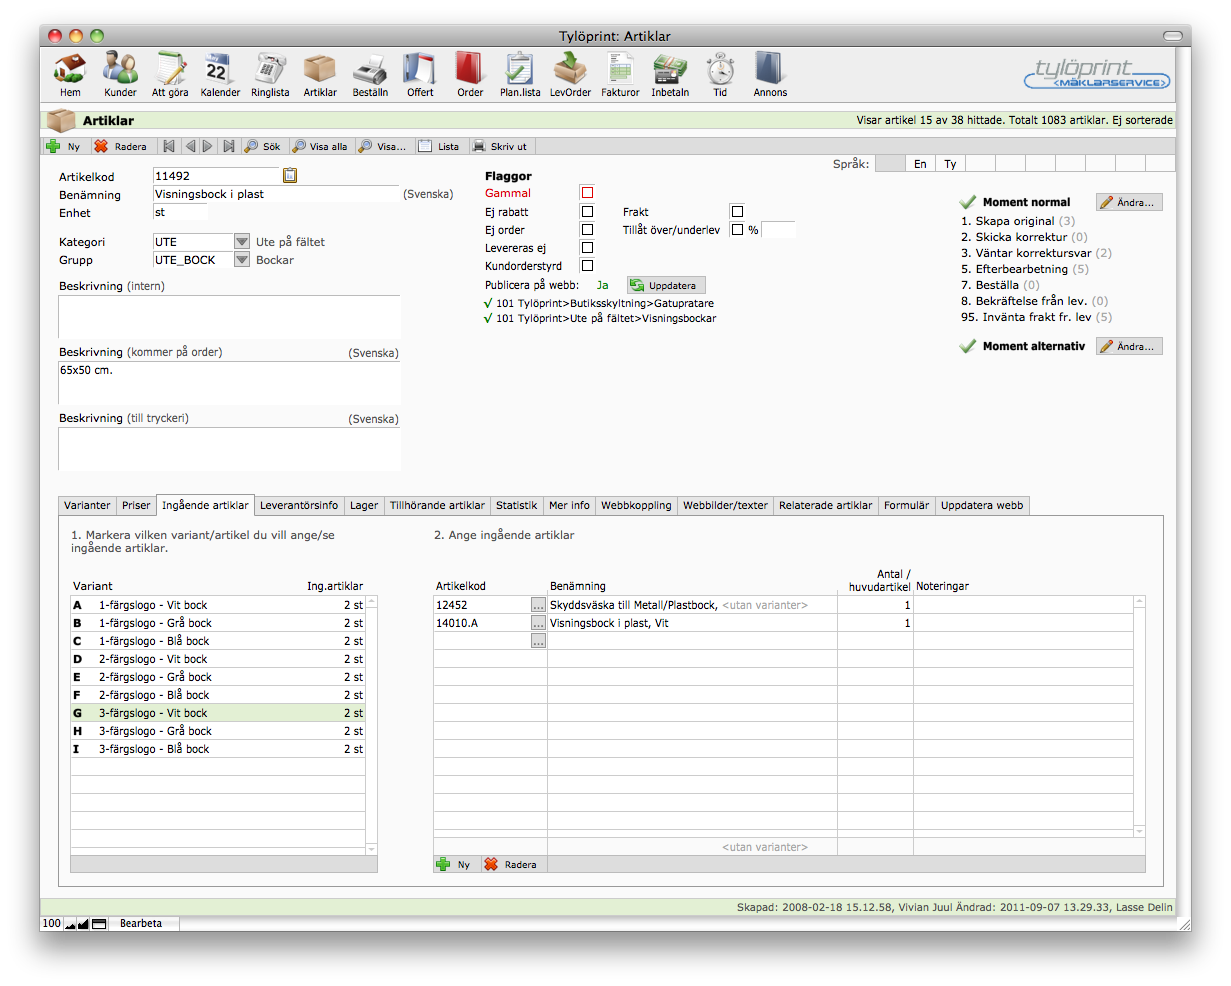Jump to the last article record
The height and width of the screenshot is (986, 1231).
pyautogui.click(x=229, y=146)
